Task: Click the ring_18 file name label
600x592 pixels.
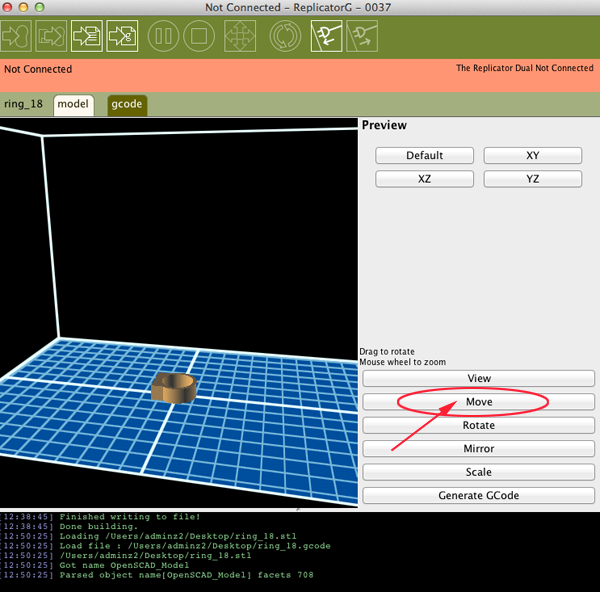Action: click(23, 104)
